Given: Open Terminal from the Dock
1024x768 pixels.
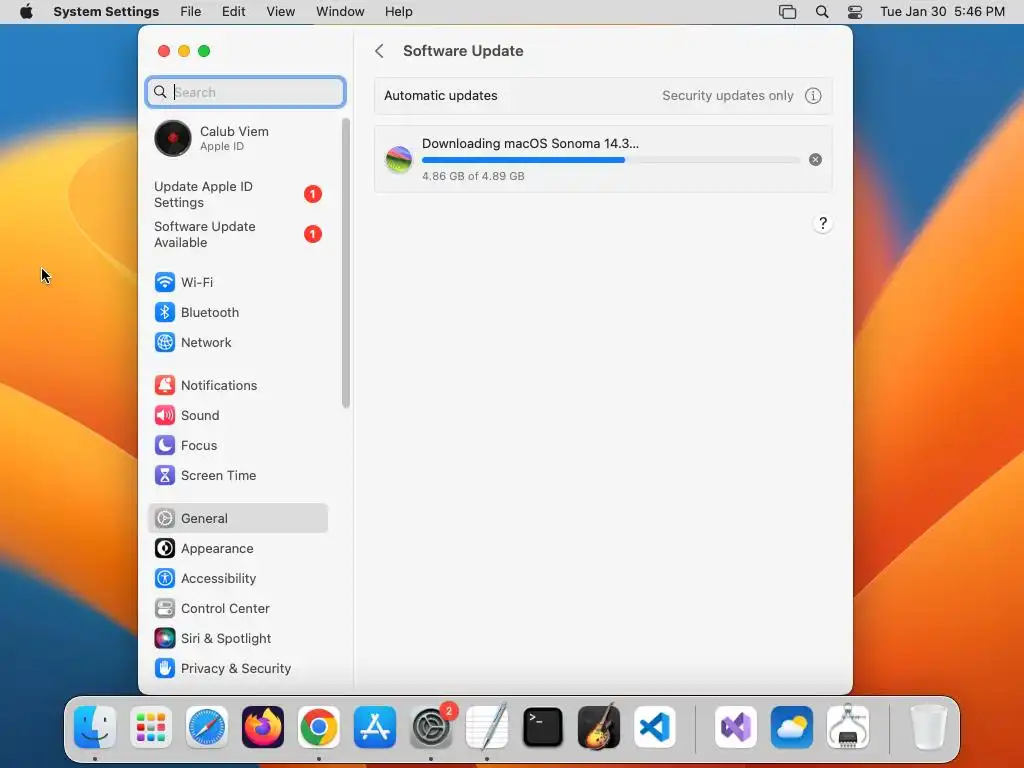Looking at the screenshot, I should (x=543, y=727).
